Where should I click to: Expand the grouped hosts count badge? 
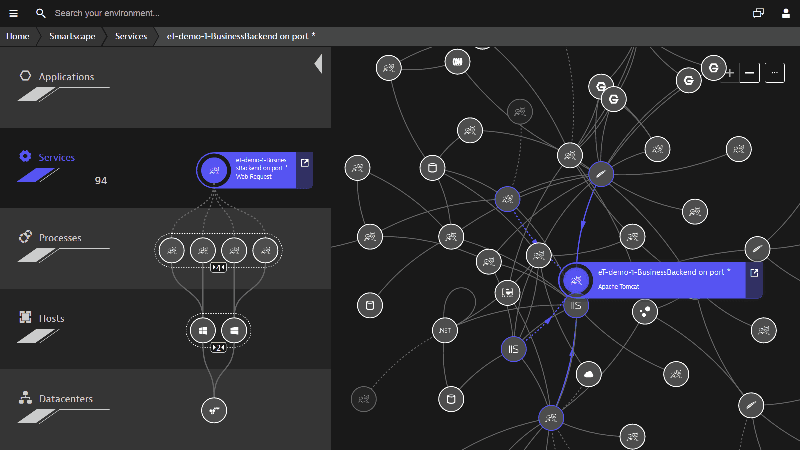pos(218,347)
